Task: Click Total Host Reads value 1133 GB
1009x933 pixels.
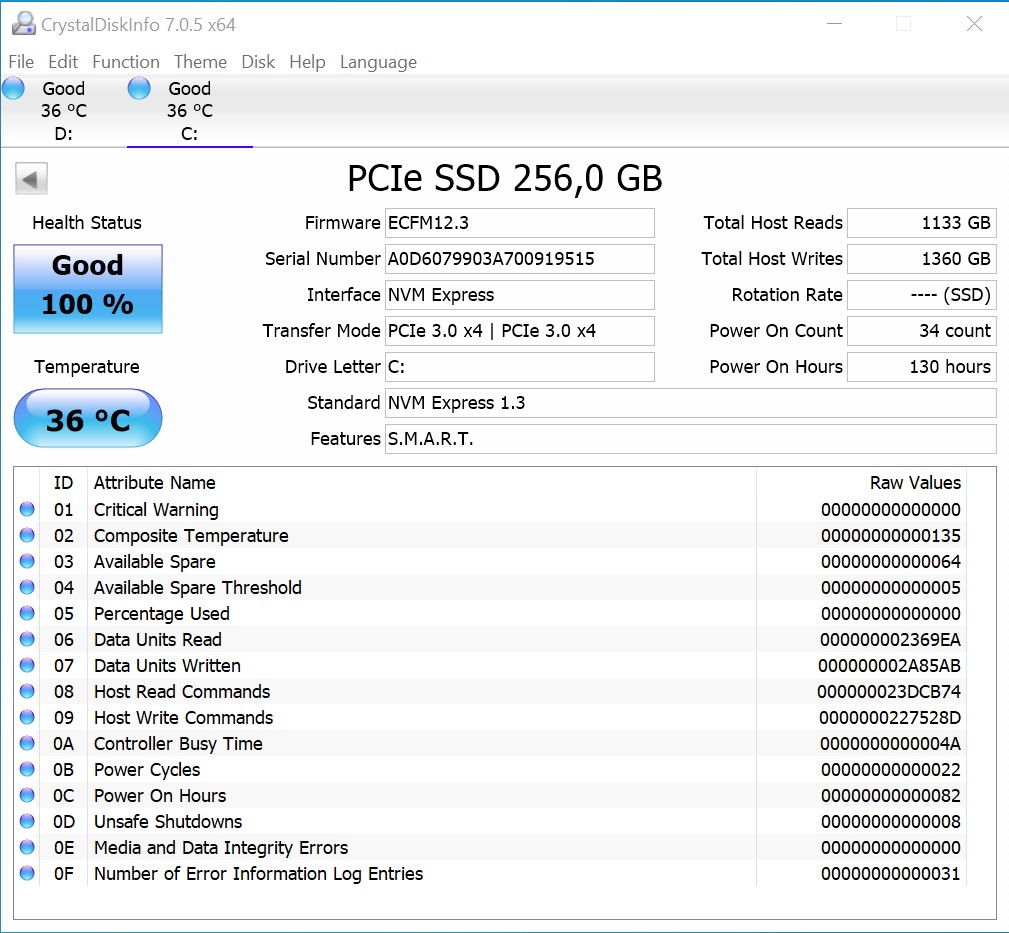Action: click(x=921, y=223)
